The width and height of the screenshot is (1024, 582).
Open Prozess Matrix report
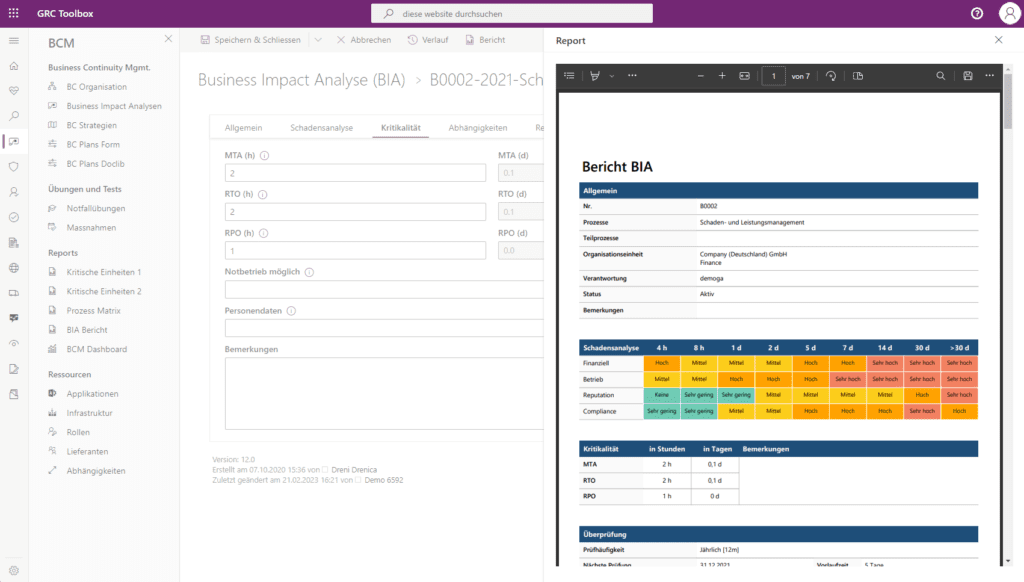pos(93,310)
